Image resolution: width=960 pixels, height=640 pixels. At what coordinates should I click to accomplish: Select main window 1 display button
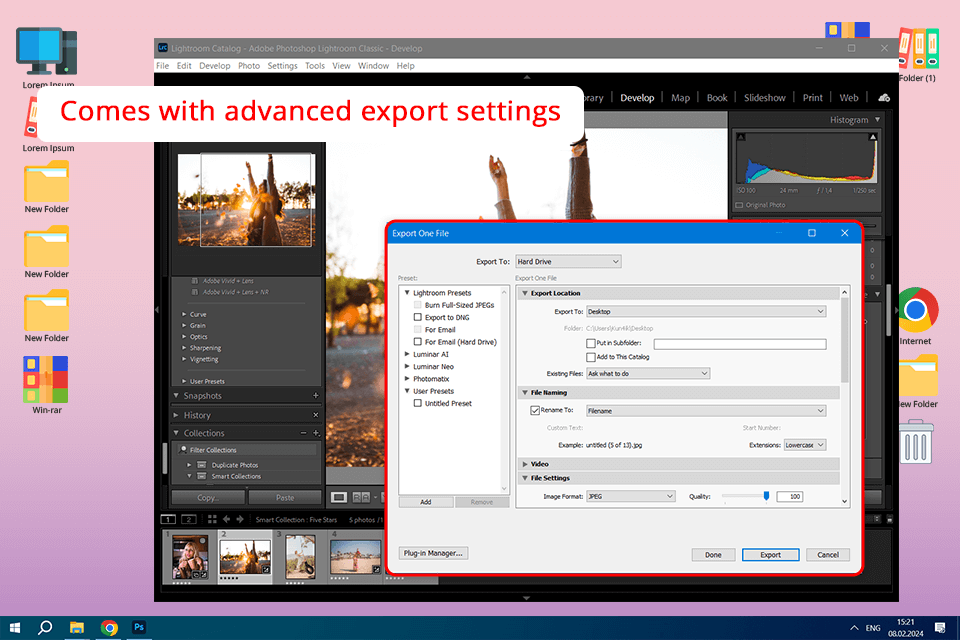(168, 519)
